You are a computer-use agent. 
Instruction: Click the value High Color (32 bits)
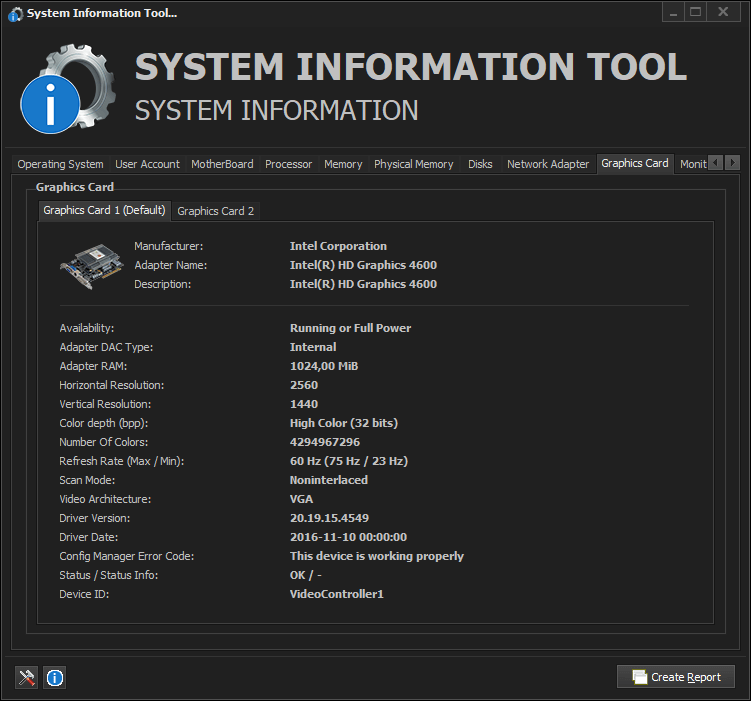[343, 423]
